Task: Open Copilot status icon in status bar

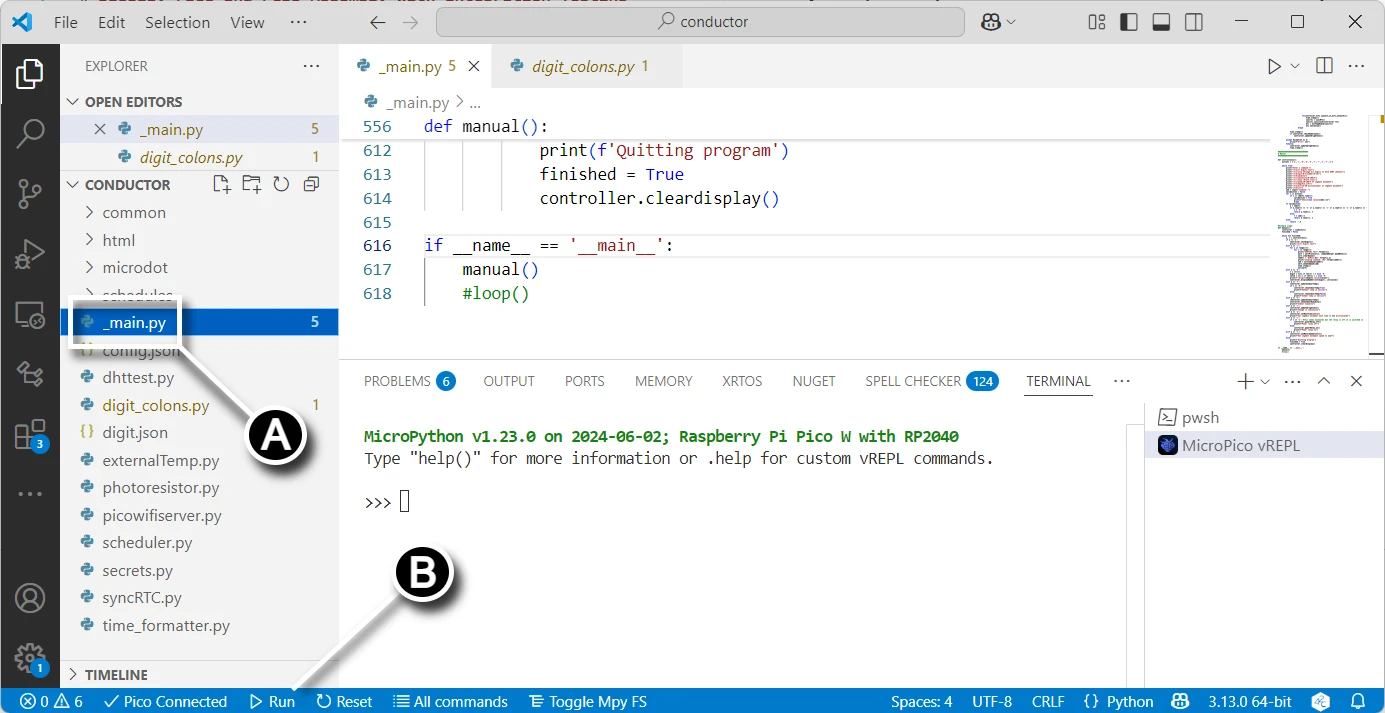Action: [x=1180, y=701]
